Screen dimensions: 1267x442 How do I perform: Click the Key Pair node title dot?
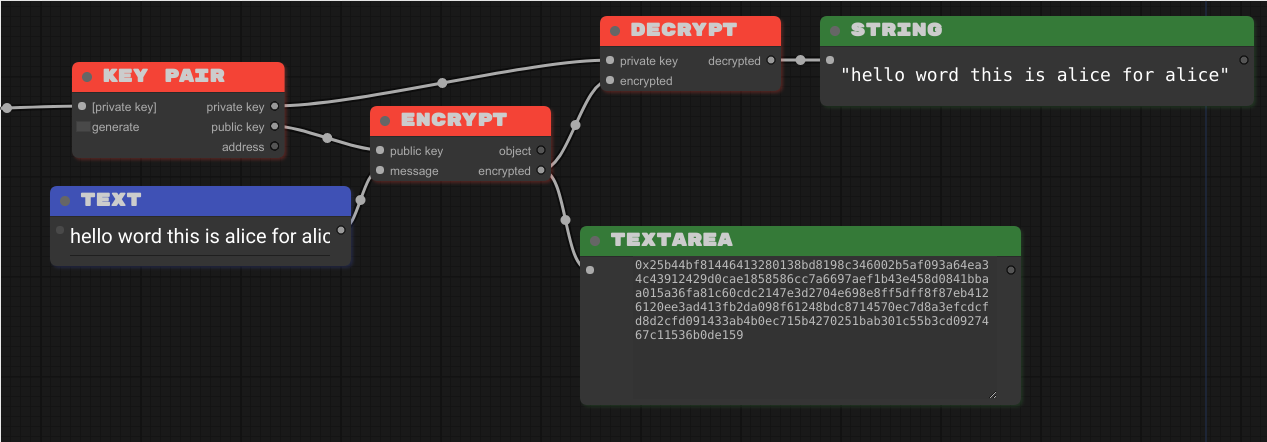[87, 76]
